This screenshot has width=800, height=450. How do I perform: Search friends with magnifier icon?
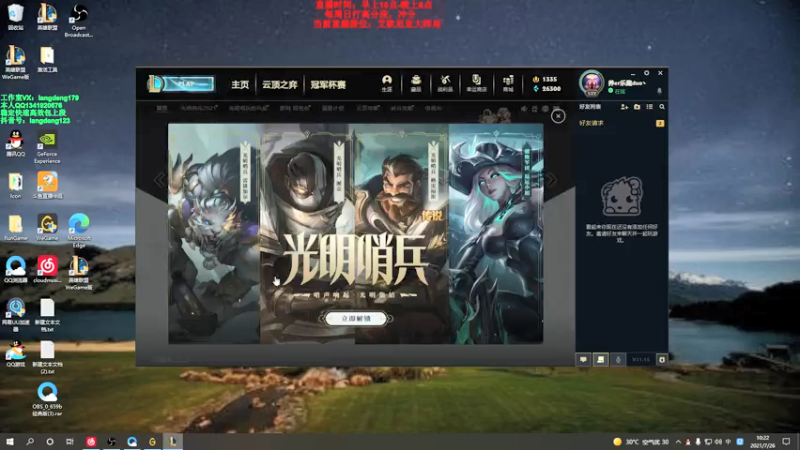[662, 107]
